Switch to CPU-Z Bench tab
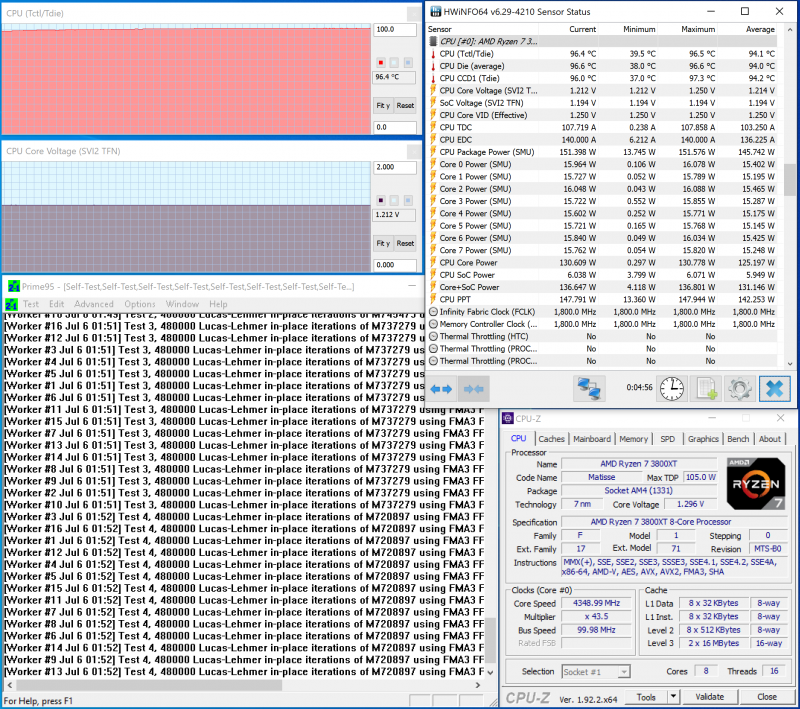The width and height of the screenshot is (800, 709). 738,439
